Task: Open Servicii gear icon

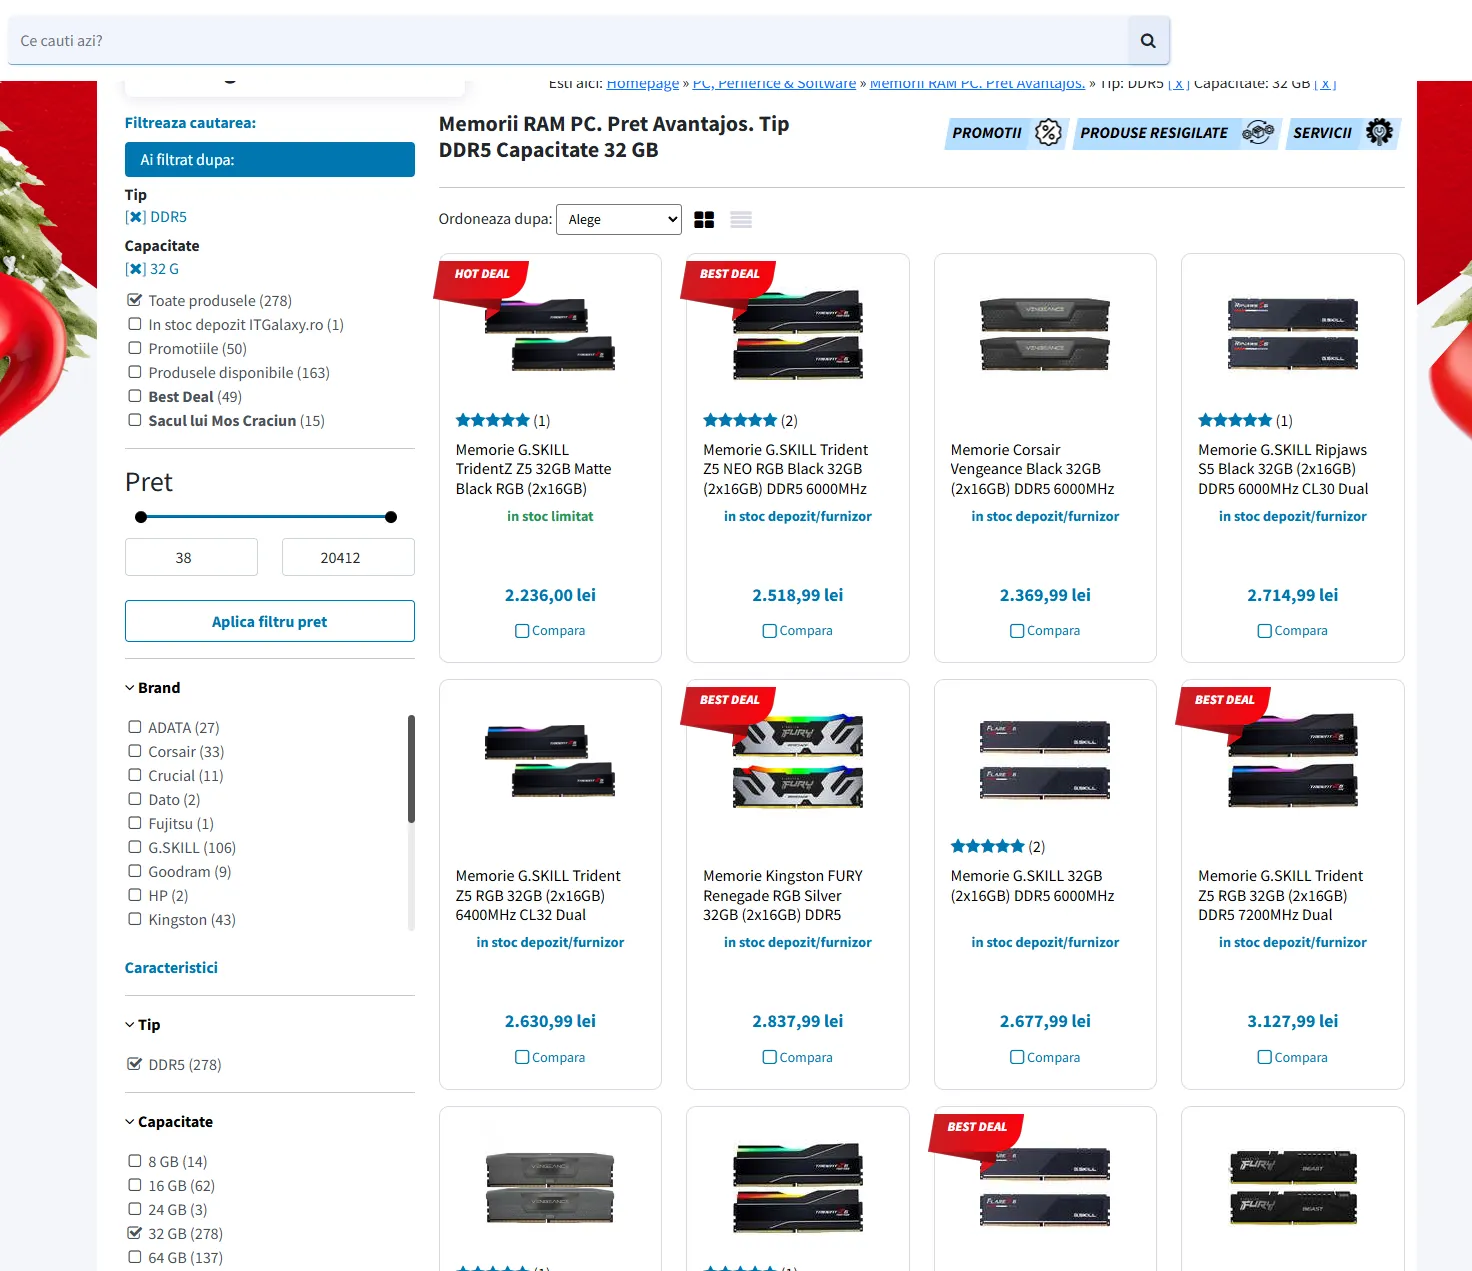Action: [1379, 132]
